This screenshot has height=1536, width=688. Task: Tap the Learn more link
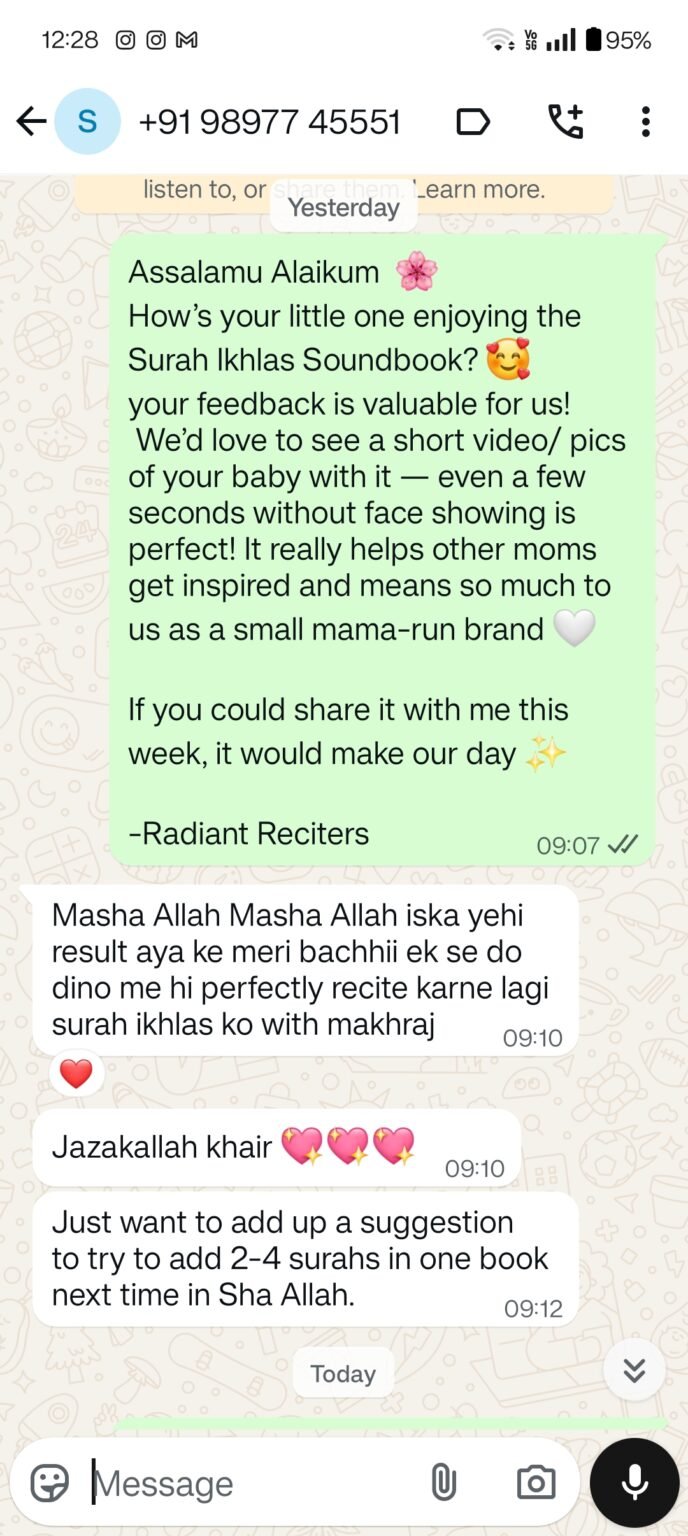[x=483, y=189]
